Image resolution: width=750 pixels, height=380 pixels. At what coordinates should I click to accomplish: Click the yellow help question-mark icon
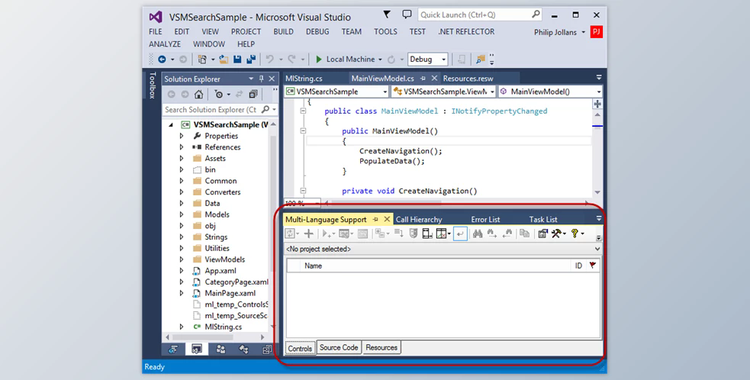click(574, 234)
